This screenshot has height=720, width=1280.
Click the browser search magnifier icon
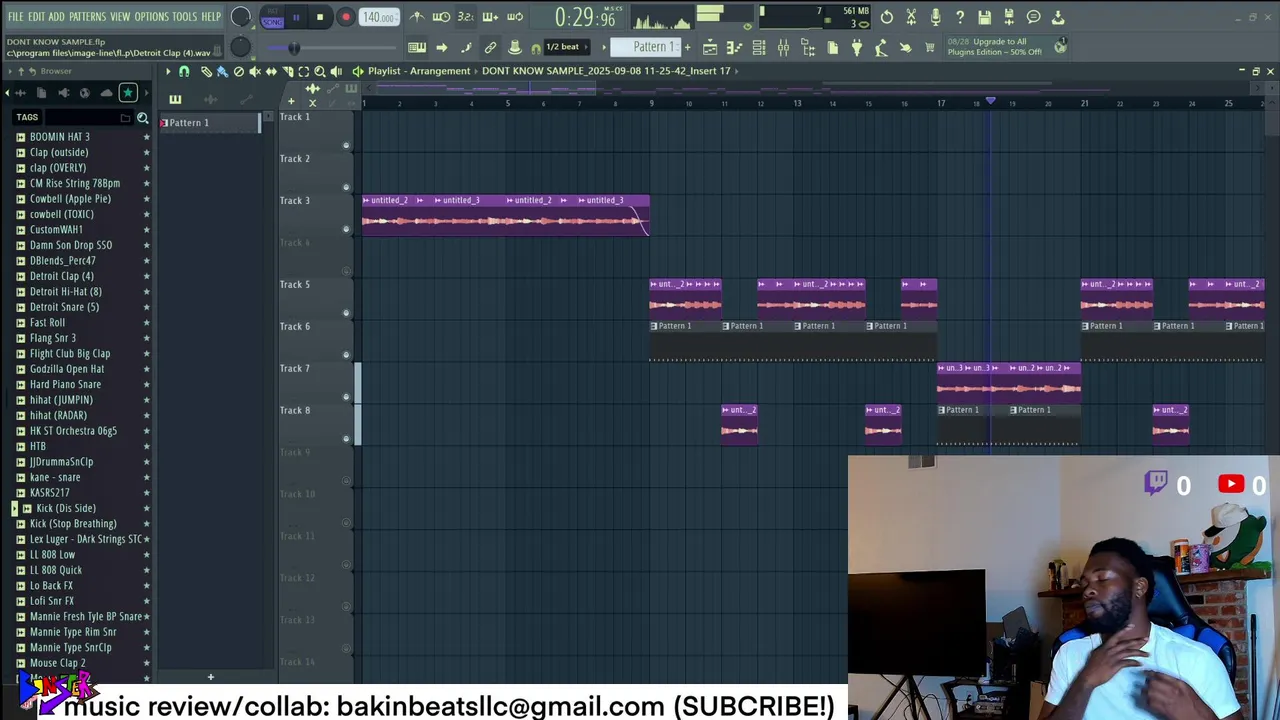coord(142,118)
